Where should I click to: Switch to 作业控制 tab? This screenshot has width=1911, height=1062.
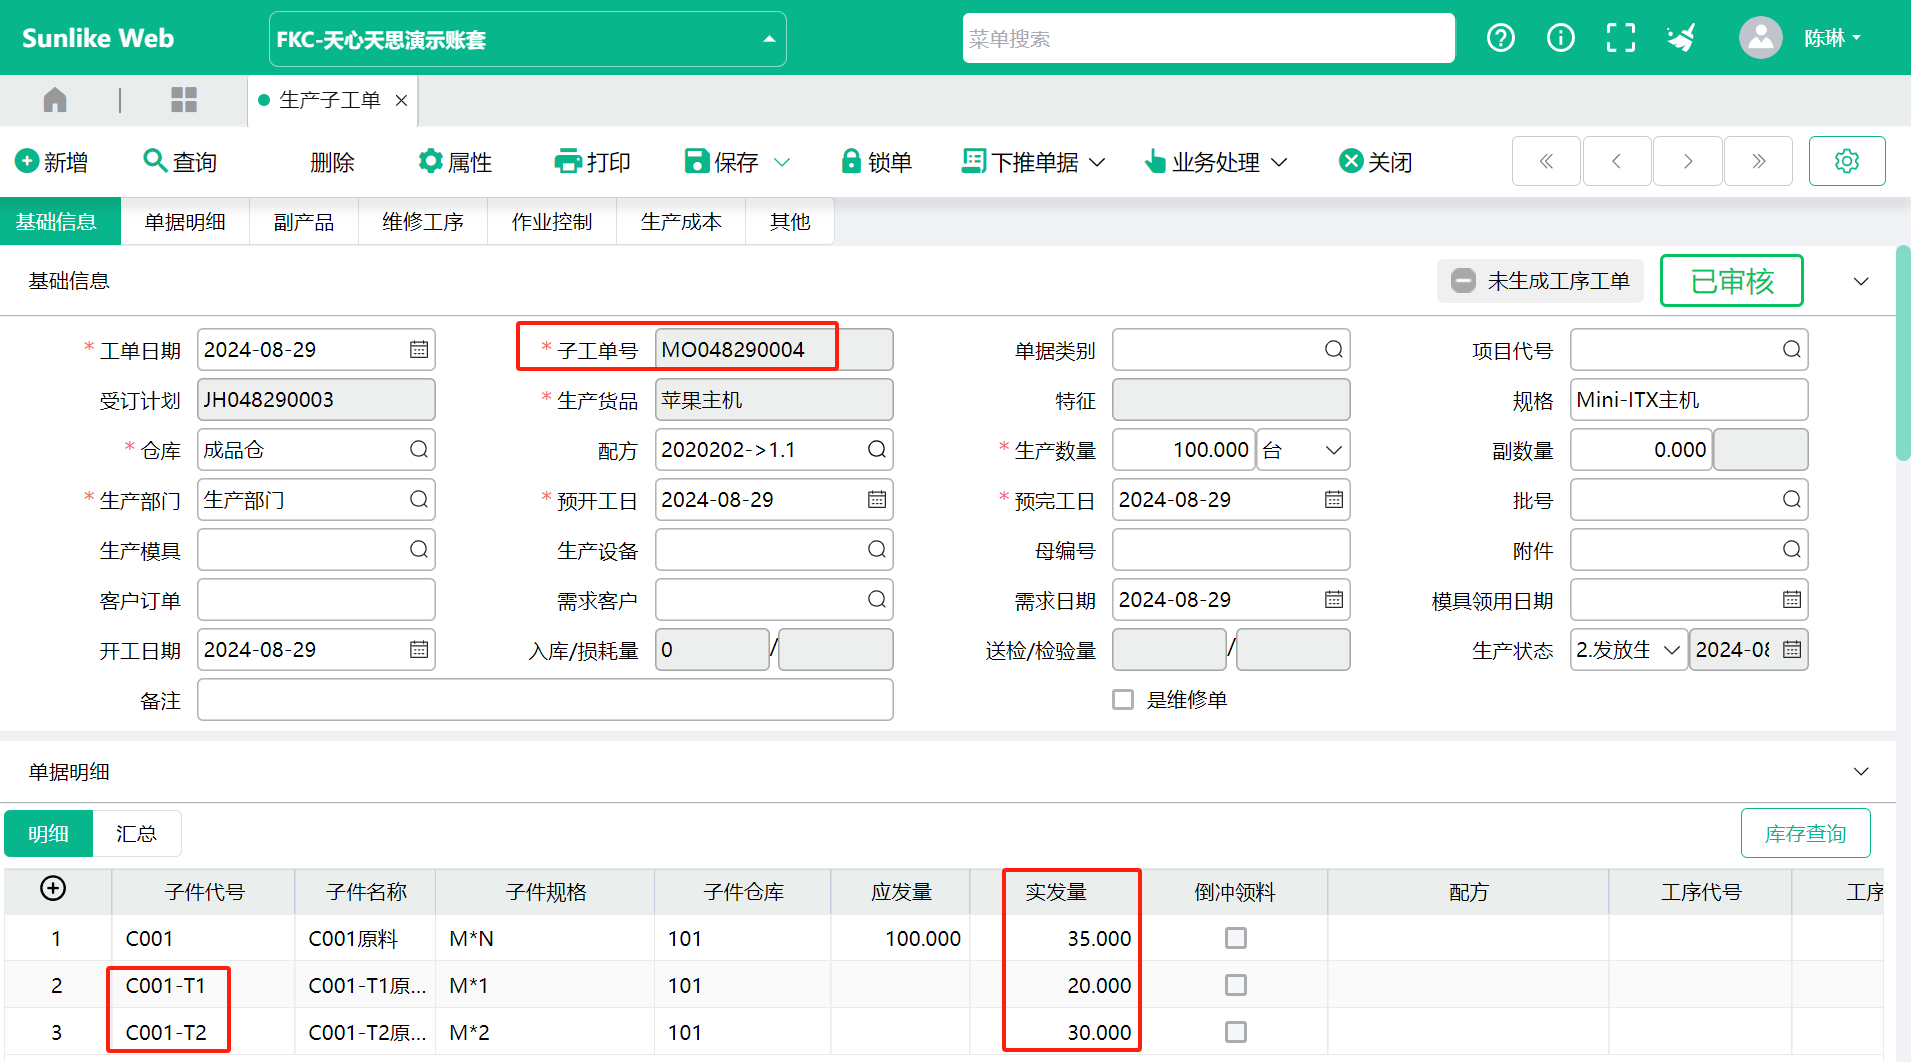coord(552,222)
